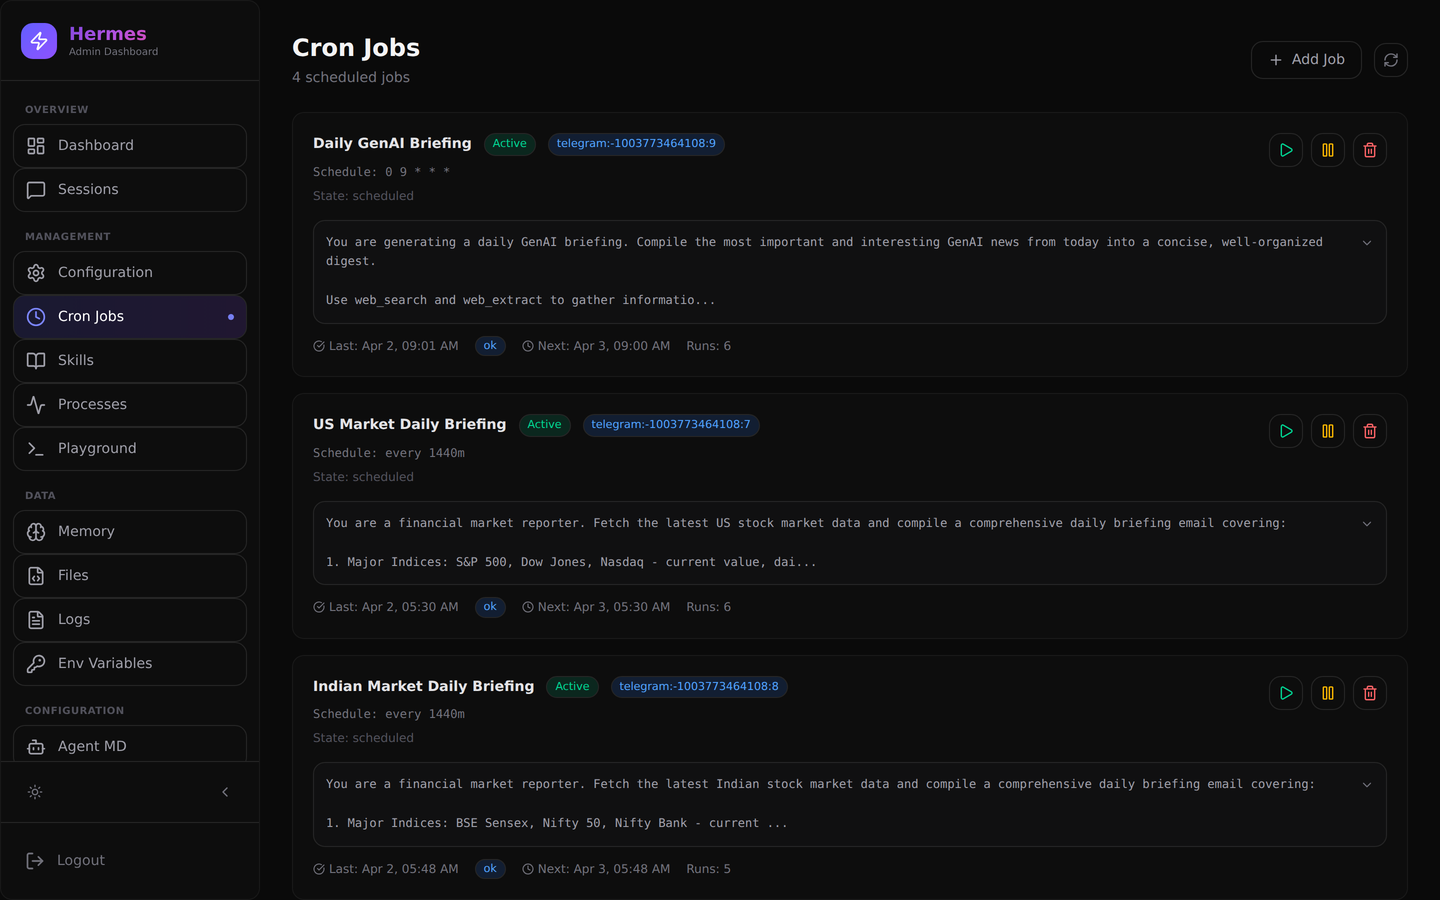Click the Add Job button
The width and height of the screenshot is (1440, 900).
coord(1306,60)
